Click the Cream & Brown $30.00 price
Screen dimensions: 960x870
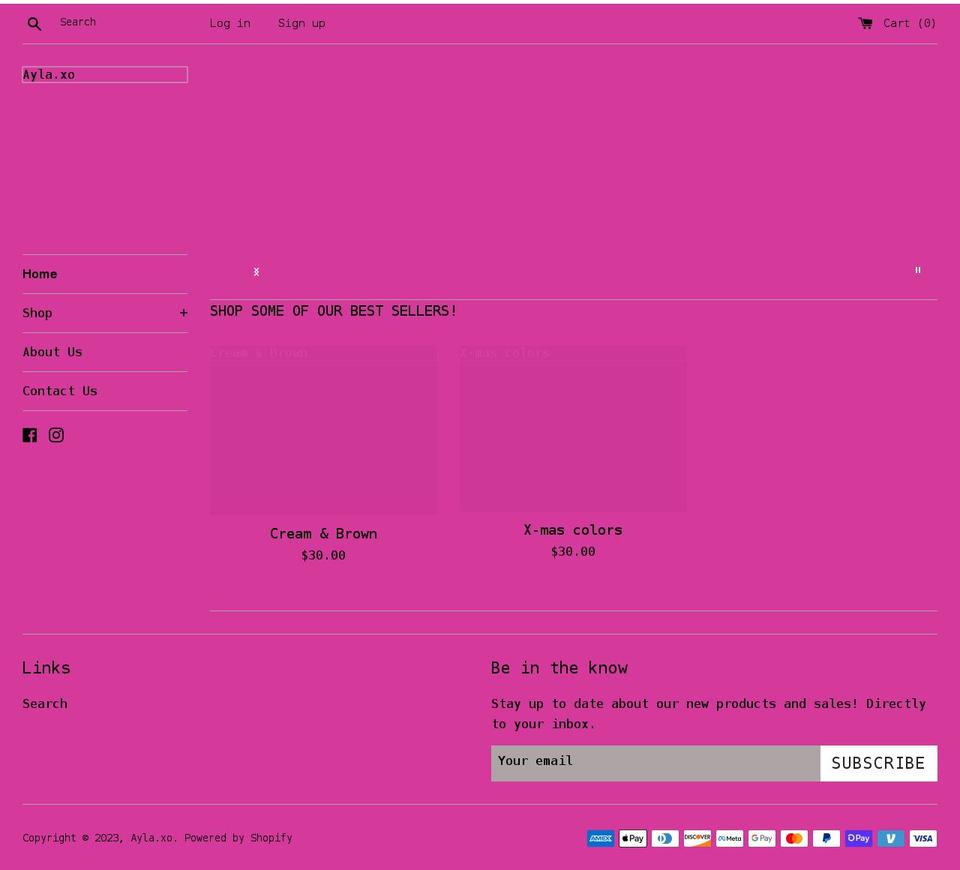point(323,555)
